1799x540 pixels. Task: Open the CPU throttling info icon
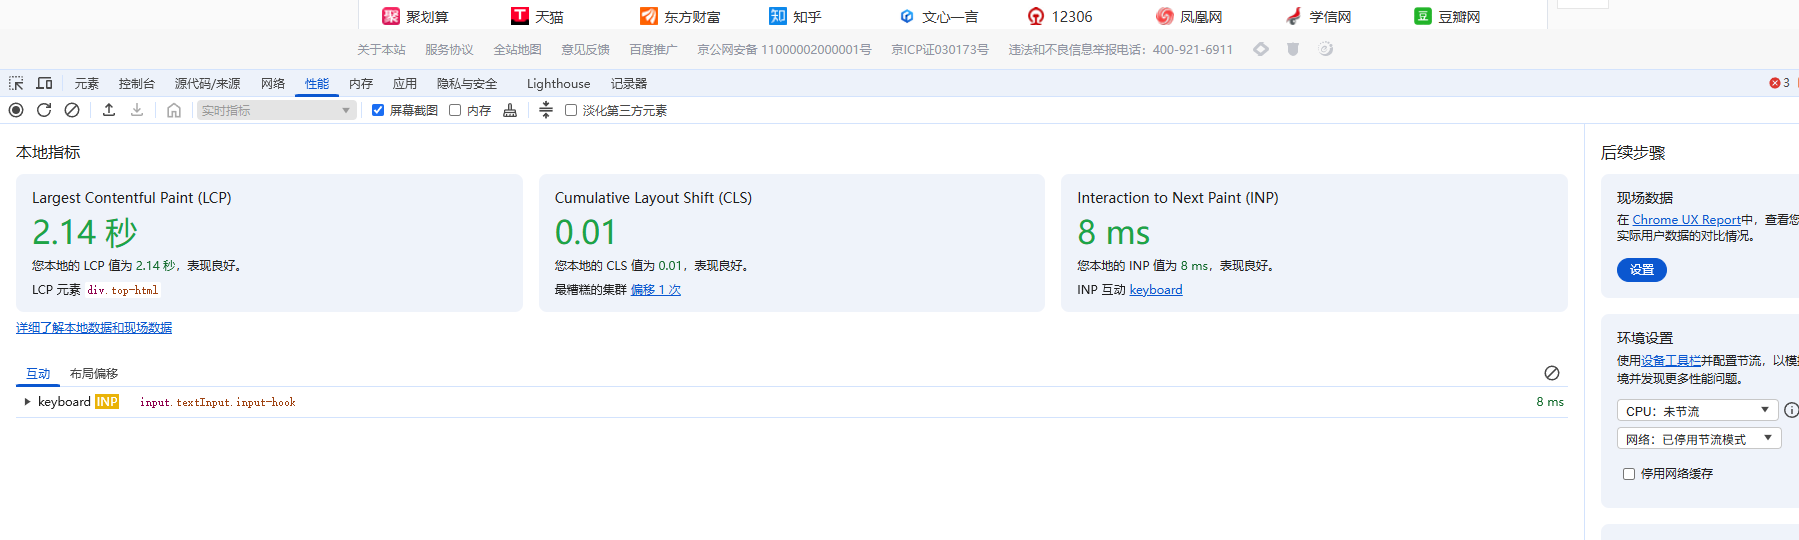pyautogui.click(x=1791, y=410)
